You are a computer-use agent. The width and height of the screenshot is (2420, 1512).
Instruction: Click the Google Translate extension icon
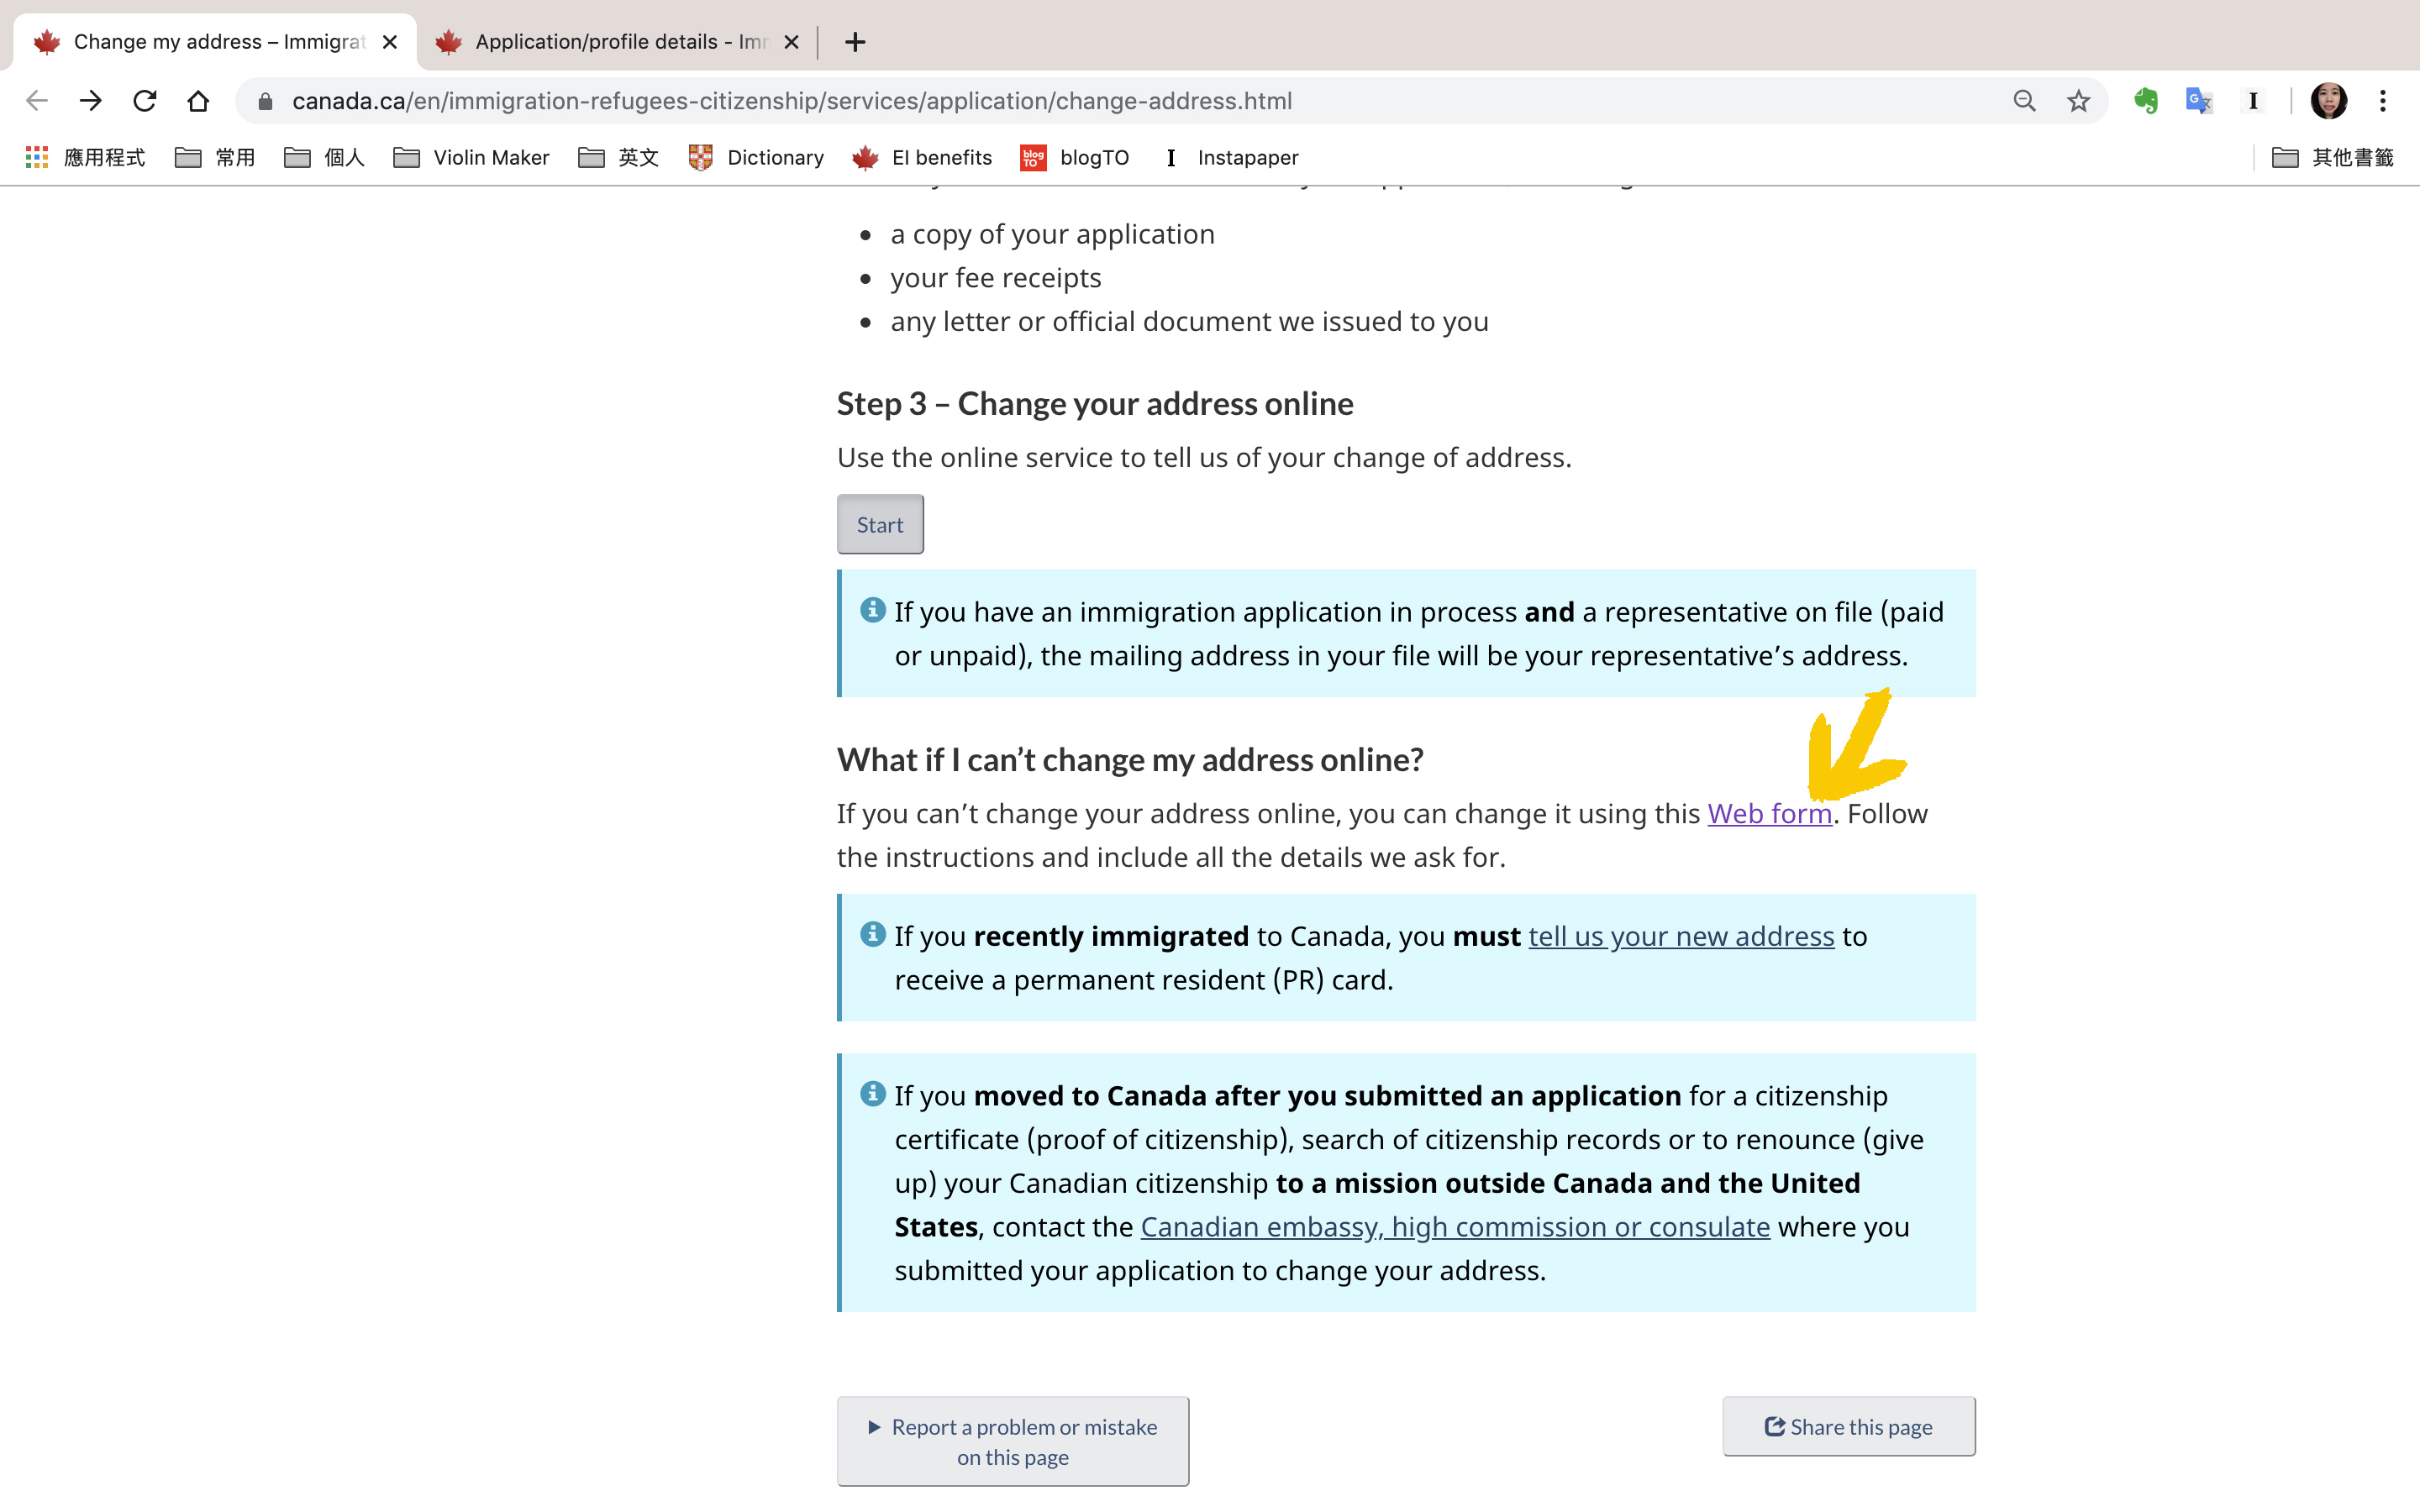click(x=2199, y=99)
